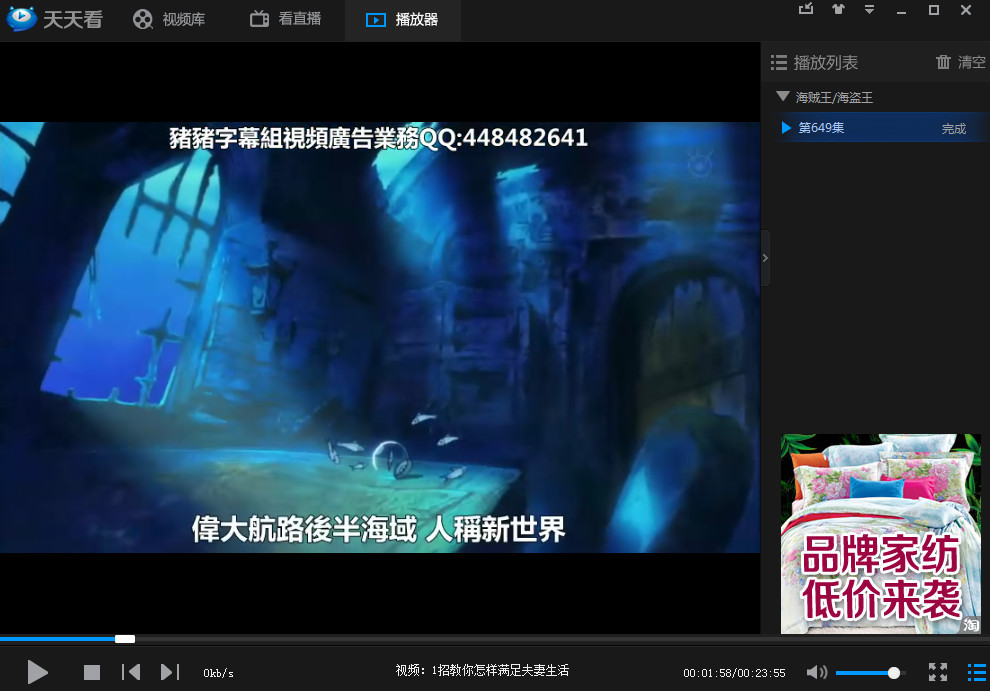Collapse the playlist panel with the side chevron

coord(765,257)
